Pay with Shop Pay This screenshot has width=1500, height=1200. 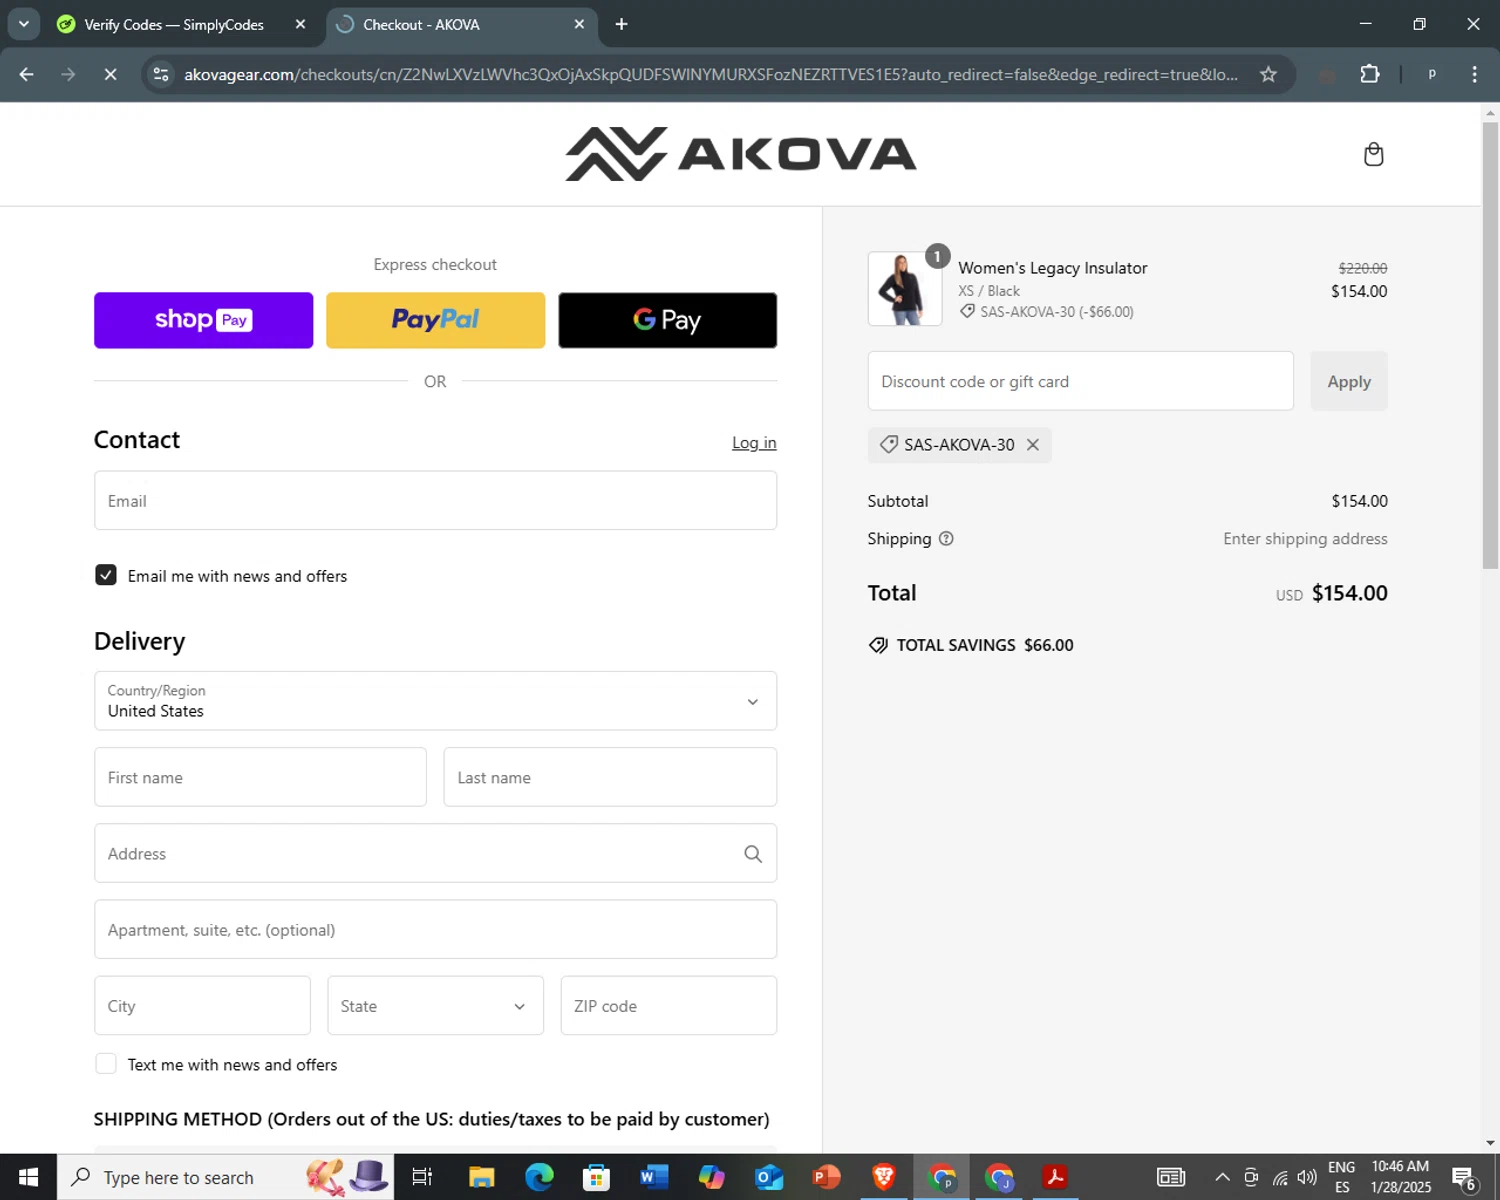click(203, 320)
